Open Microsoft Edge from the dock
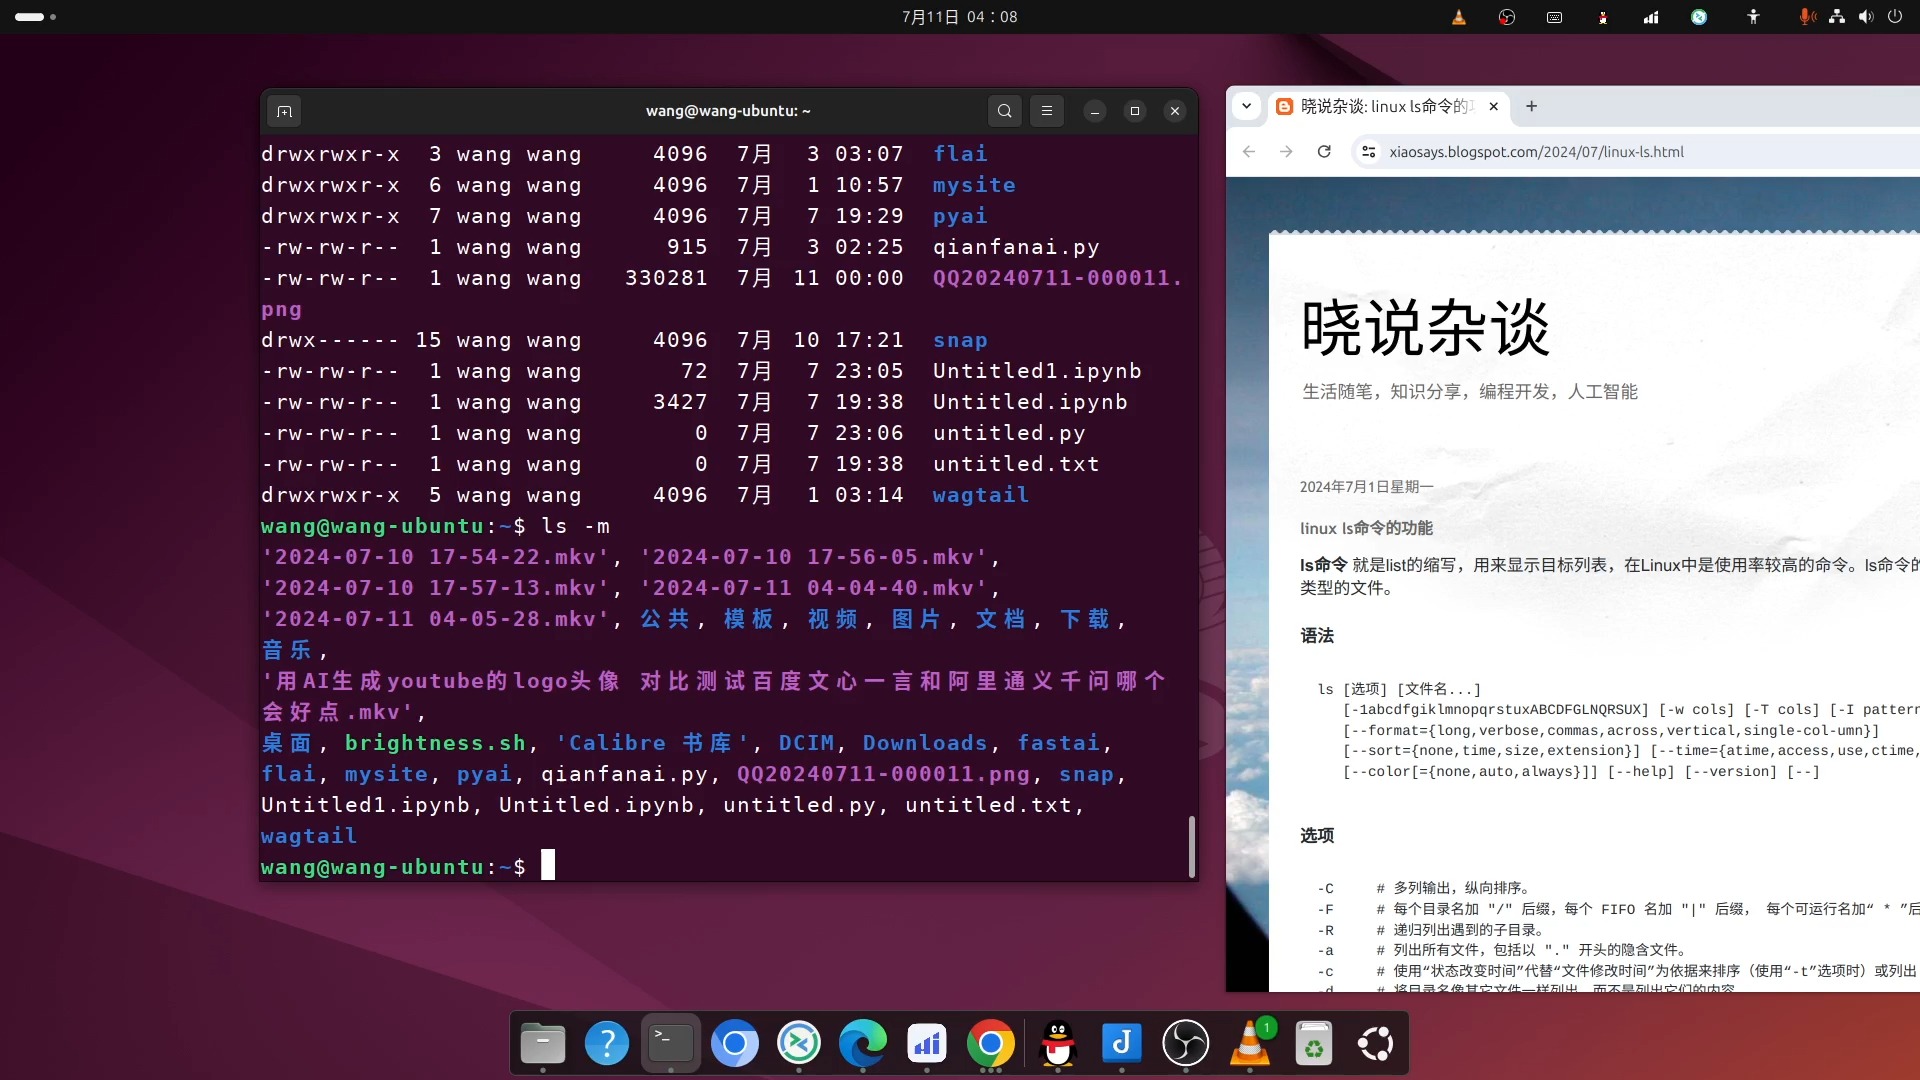 click(863, 1043)
